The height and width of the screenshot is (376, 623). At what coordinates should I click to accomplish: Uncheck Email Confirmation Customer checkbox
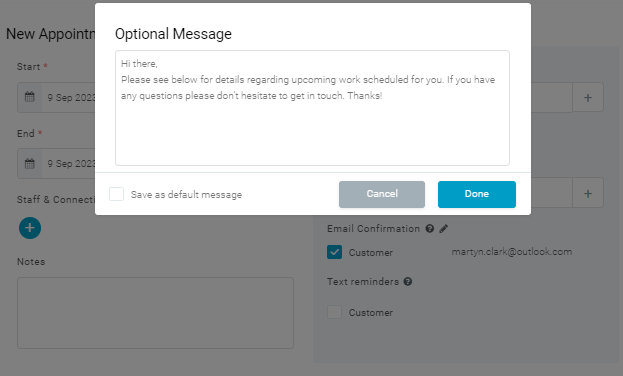pyautogui.click(x=335, y=252)
